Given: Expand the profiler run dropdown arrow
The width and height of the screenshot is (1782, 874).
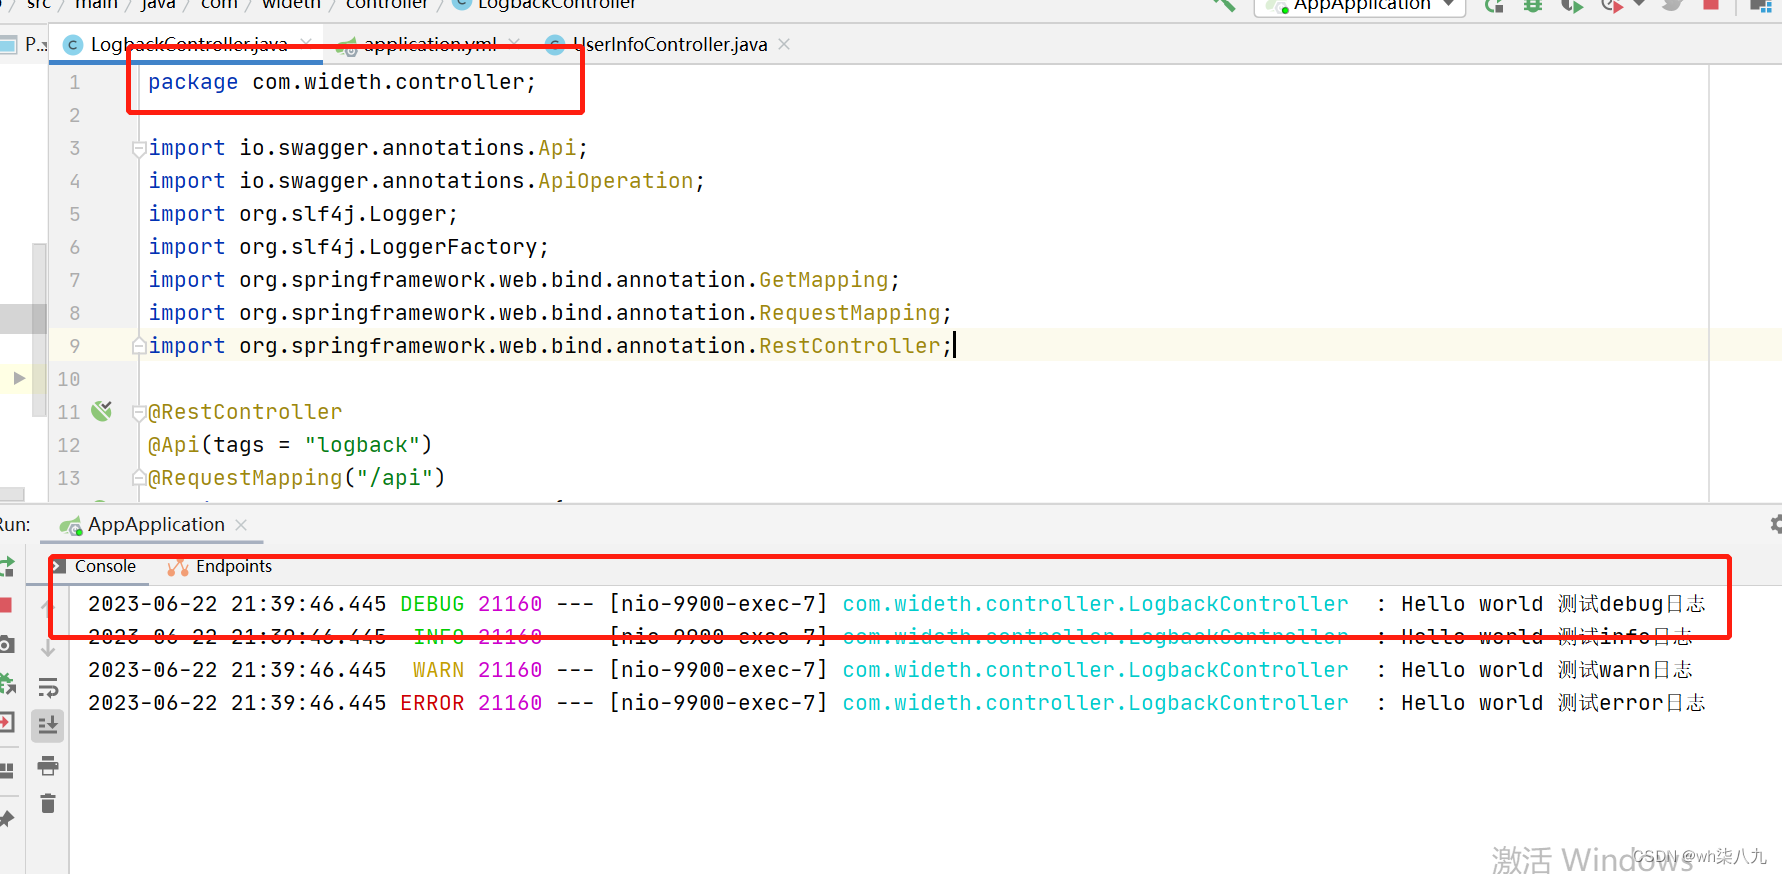Looking at the screenshot, I should 1638,4.
